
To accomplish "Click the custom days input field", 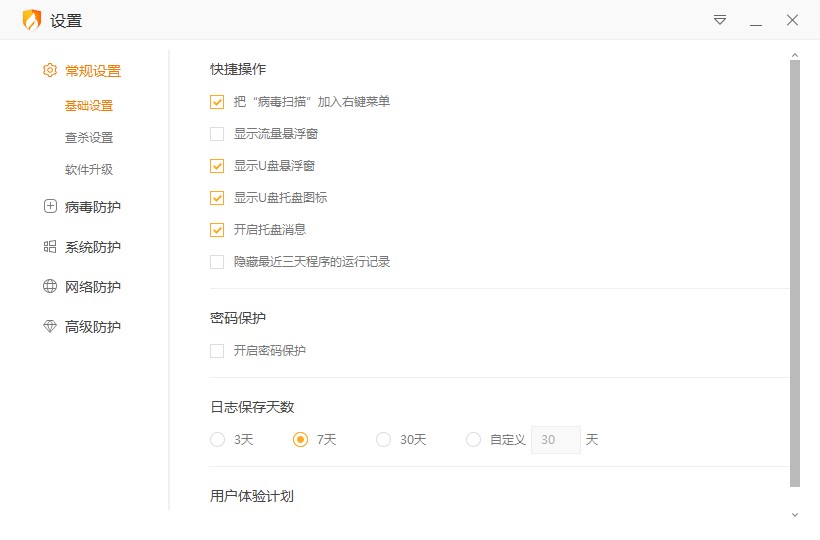I will pyautogui.click(x=555, y=440).
